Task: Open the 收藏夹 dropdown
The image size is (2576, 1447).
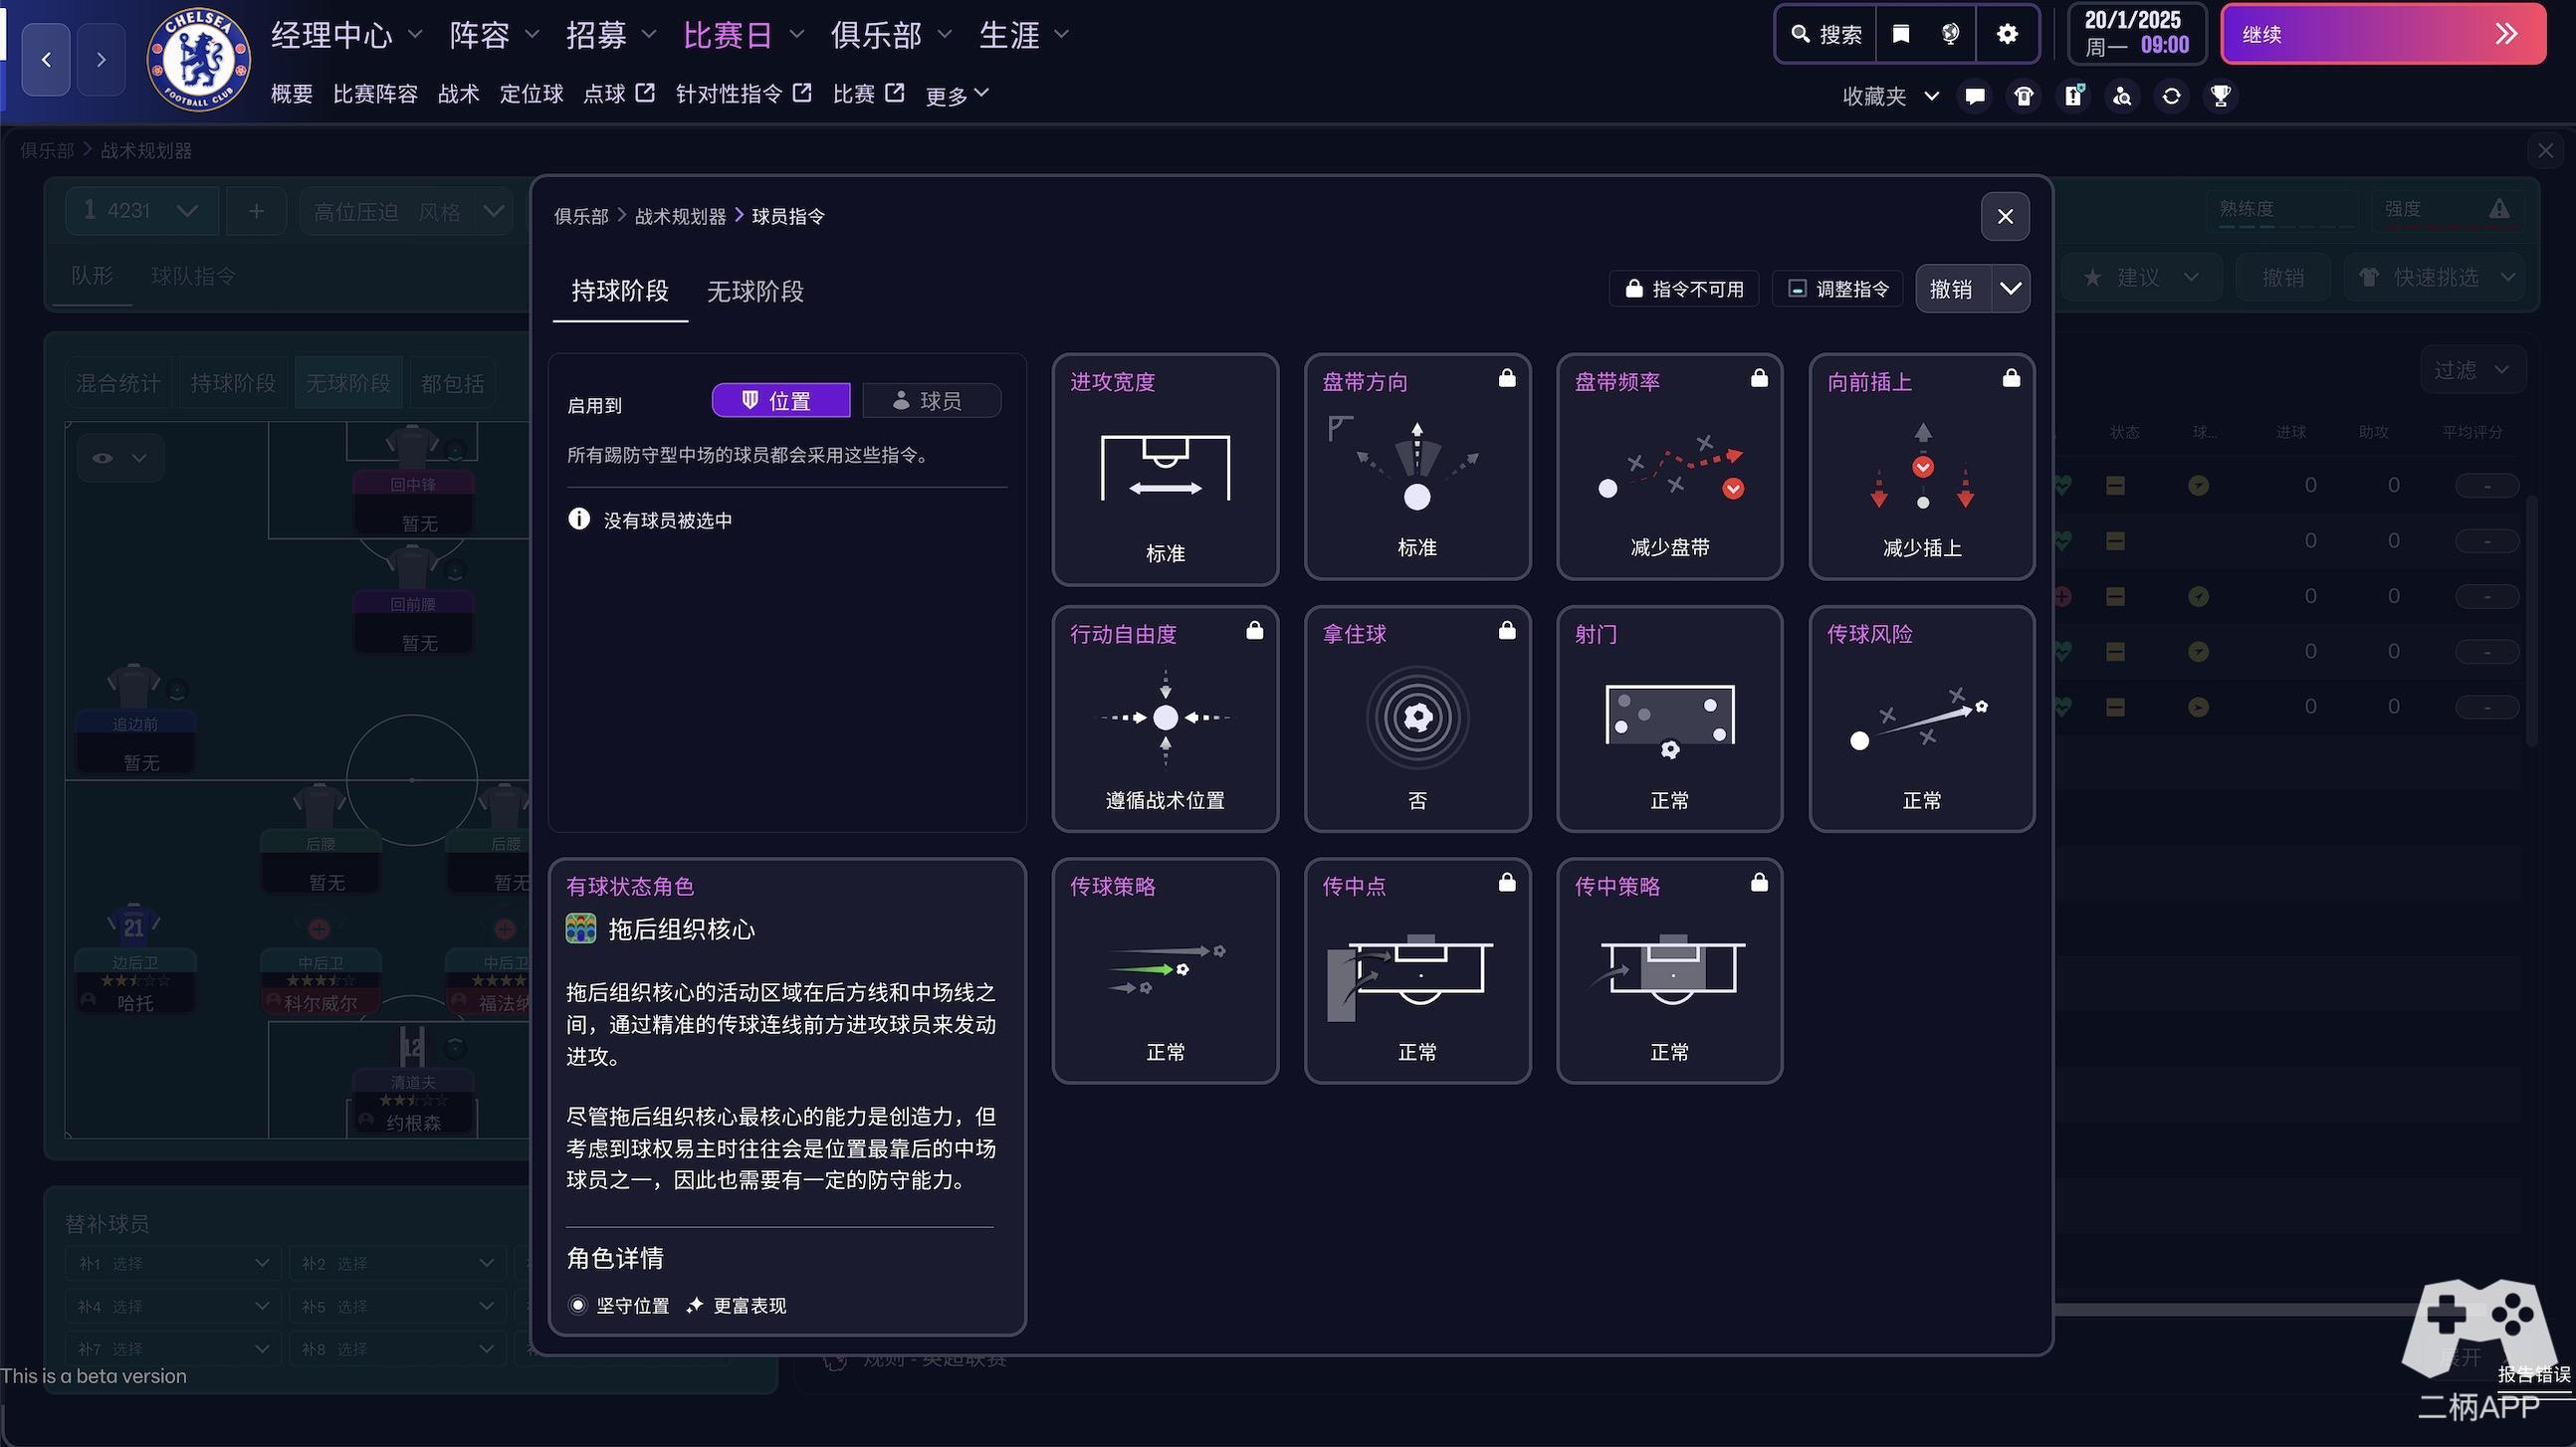Action: 1890,96
